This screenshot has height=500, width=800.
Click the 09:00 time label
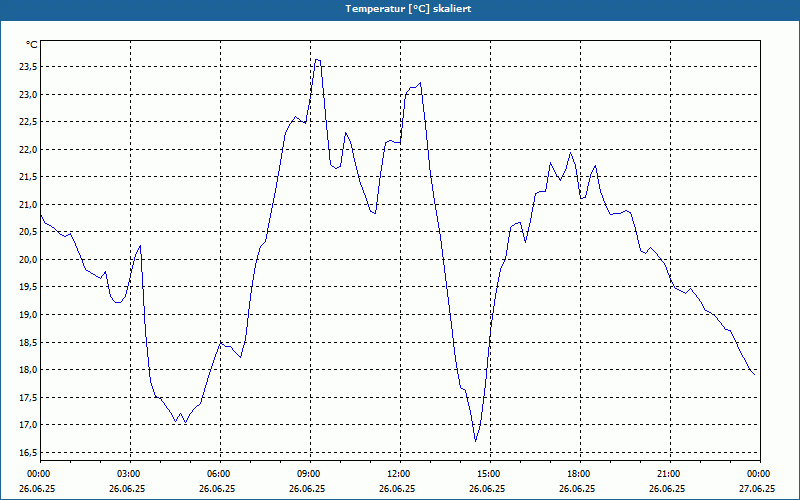(x=310, y=474)
